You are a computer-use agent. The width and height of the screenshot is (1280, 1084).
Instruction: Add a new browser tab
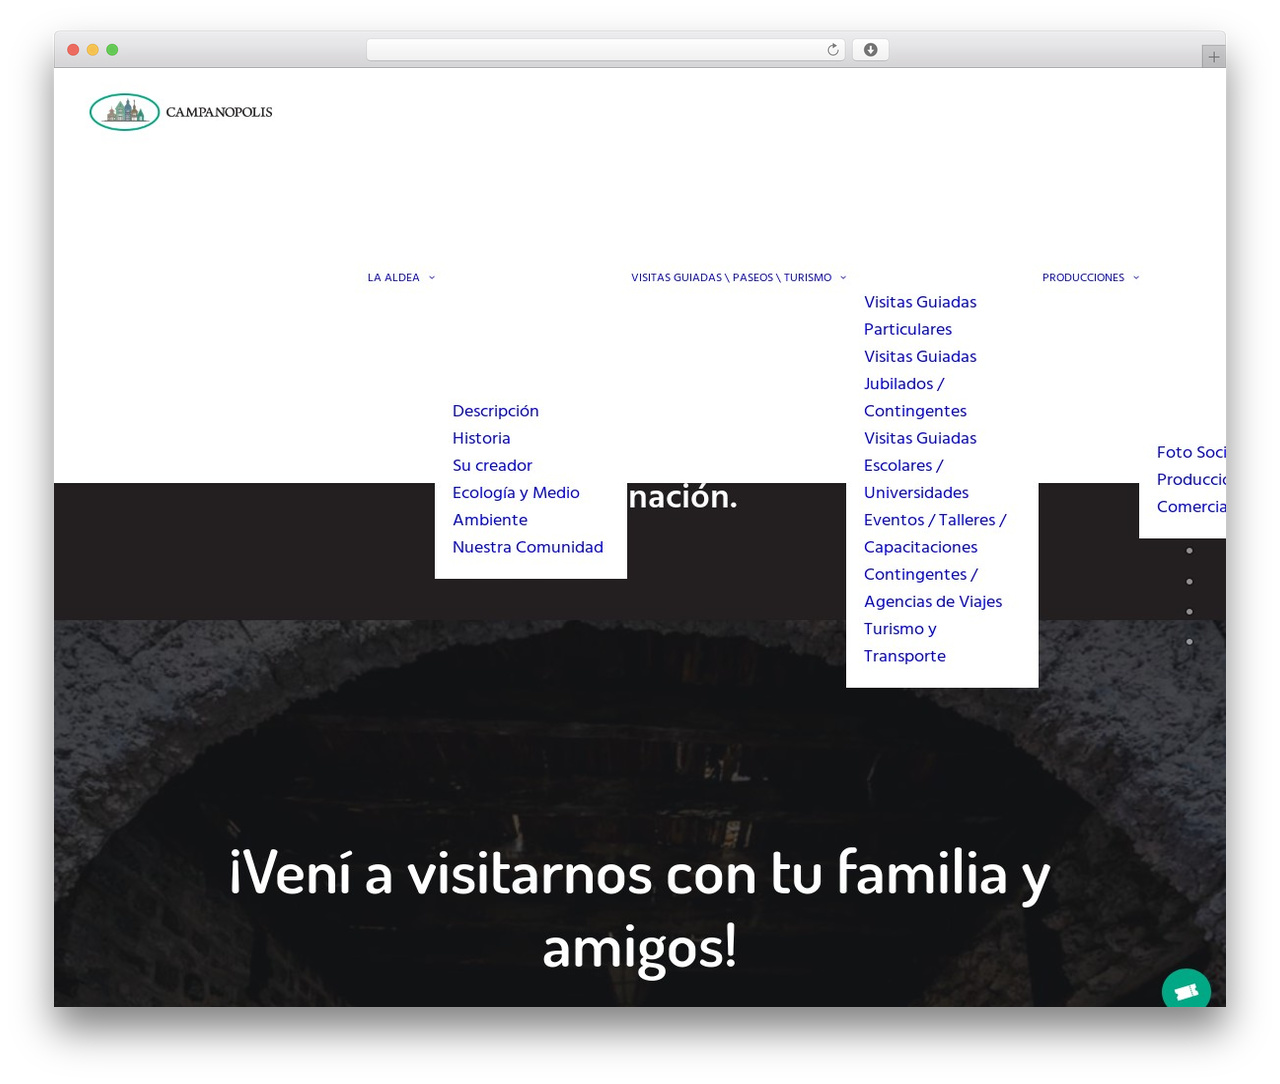1213,57
